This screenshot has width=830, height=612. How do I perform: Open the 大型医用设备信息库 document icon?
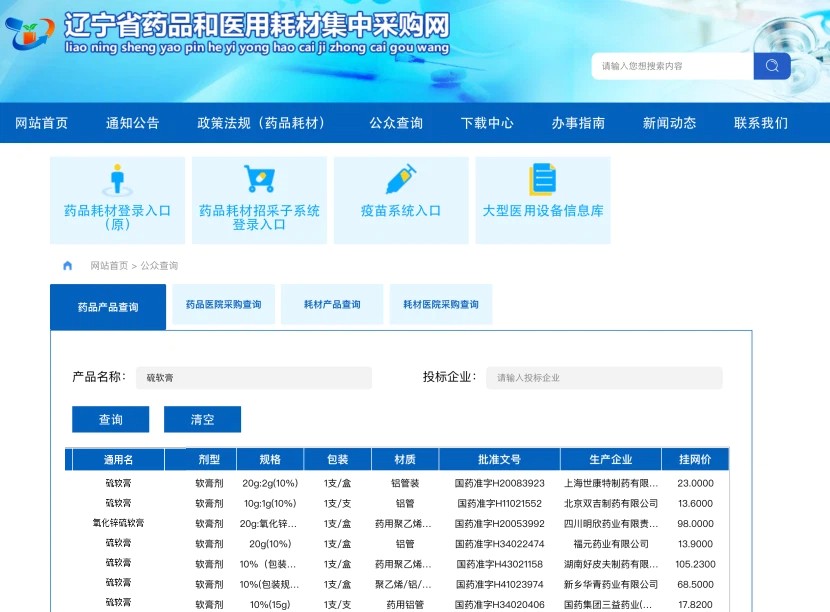(543, 178)
